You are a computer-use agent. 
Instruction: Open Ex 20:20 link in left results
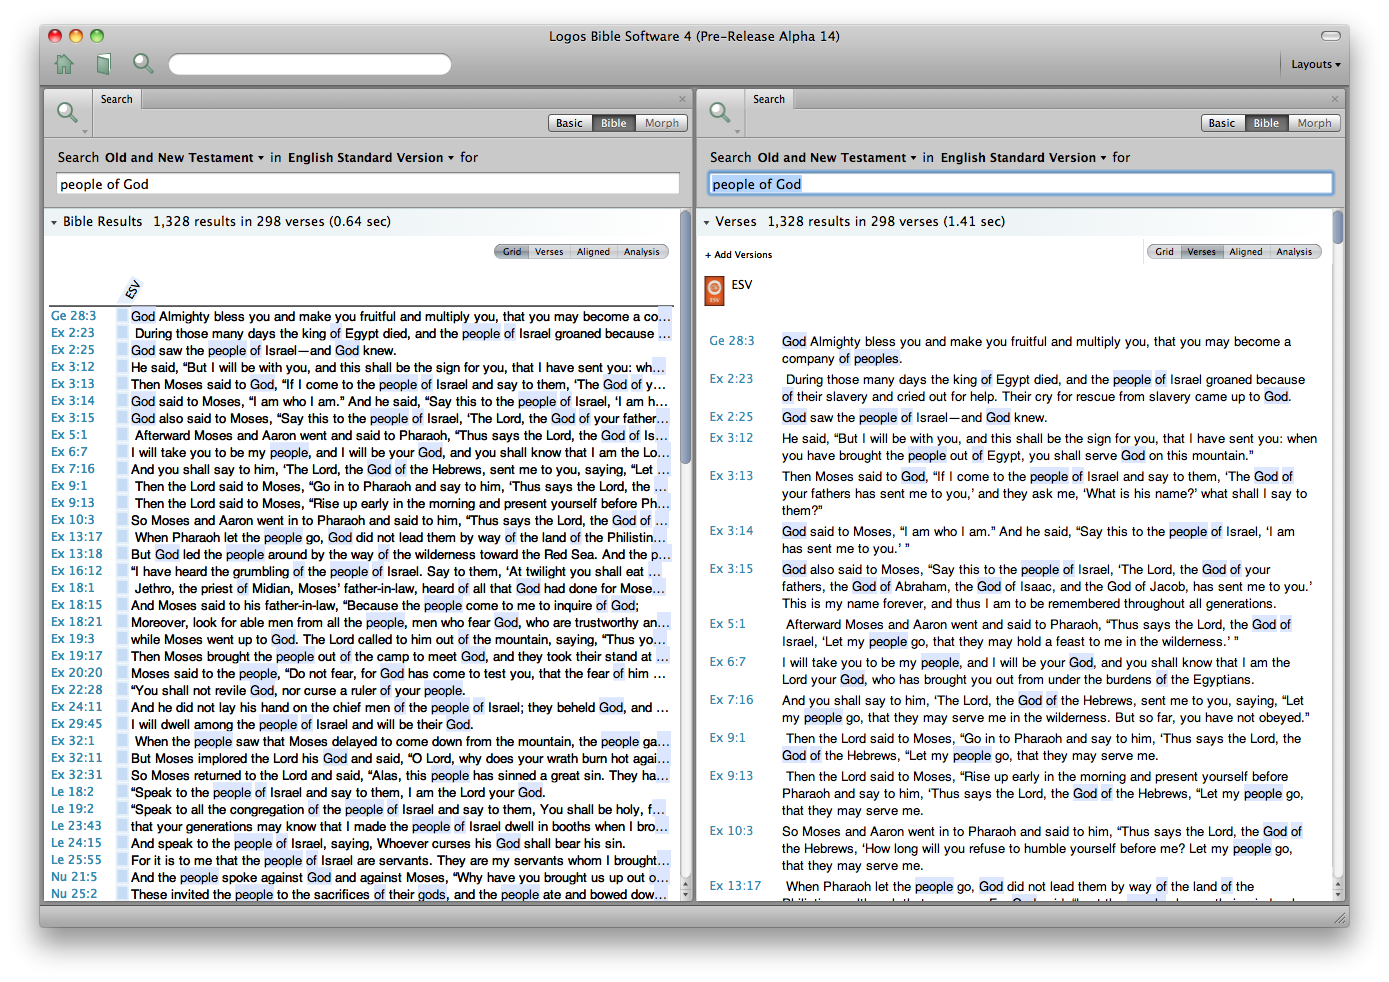77,673
